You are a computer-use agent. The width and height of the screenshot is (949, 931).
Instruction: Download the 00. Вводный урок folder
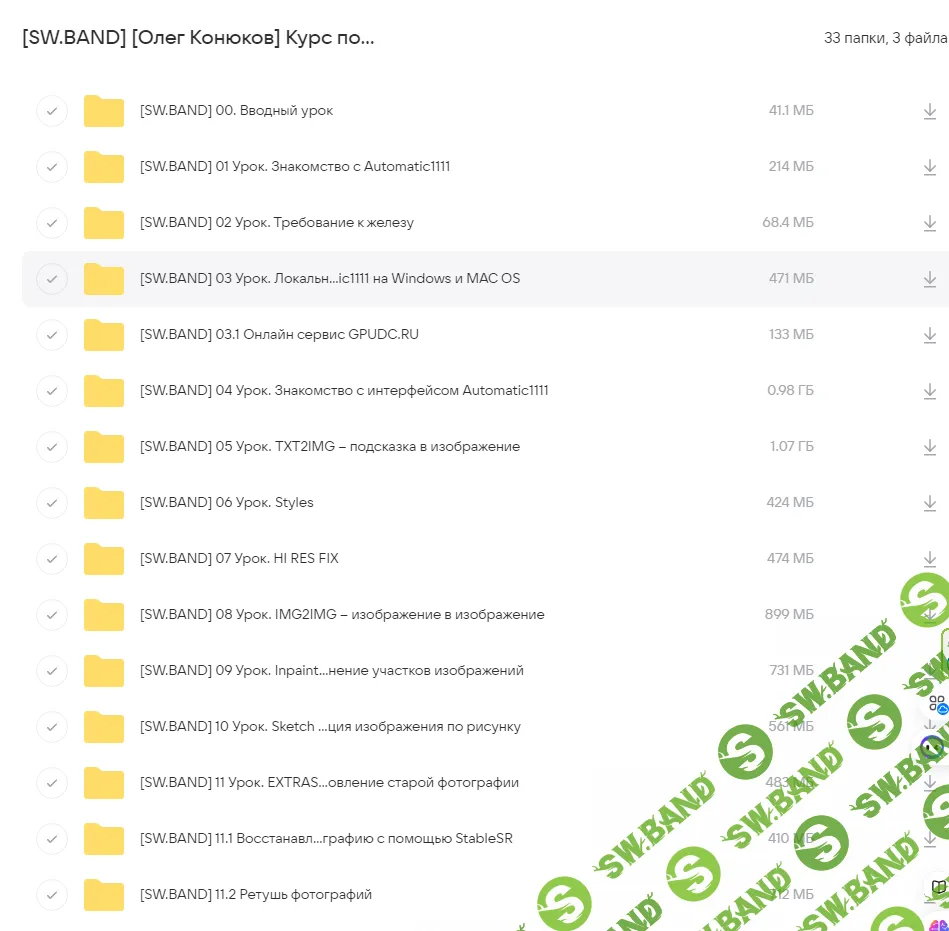coord(929,111)
